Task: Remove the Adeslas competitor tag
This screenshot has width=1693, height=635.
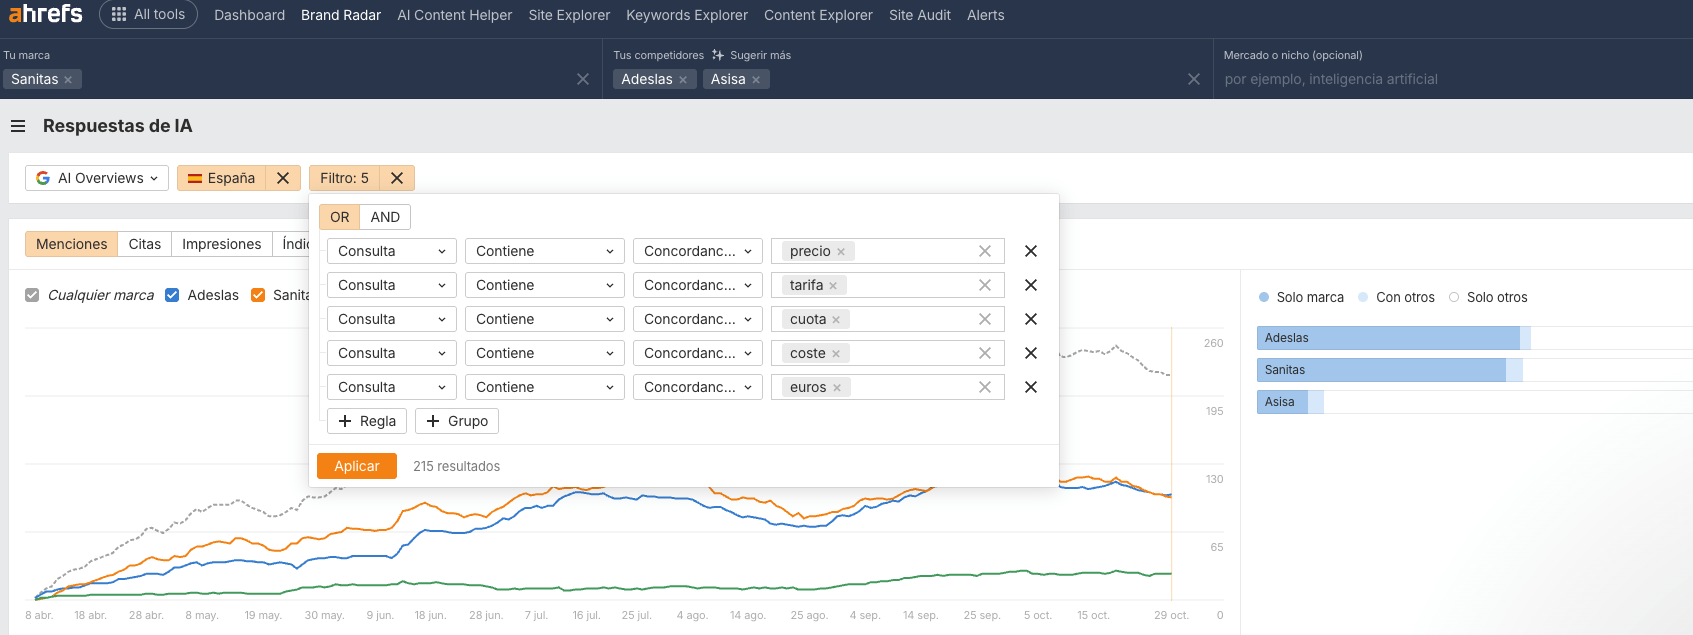Action: point(683,80)
